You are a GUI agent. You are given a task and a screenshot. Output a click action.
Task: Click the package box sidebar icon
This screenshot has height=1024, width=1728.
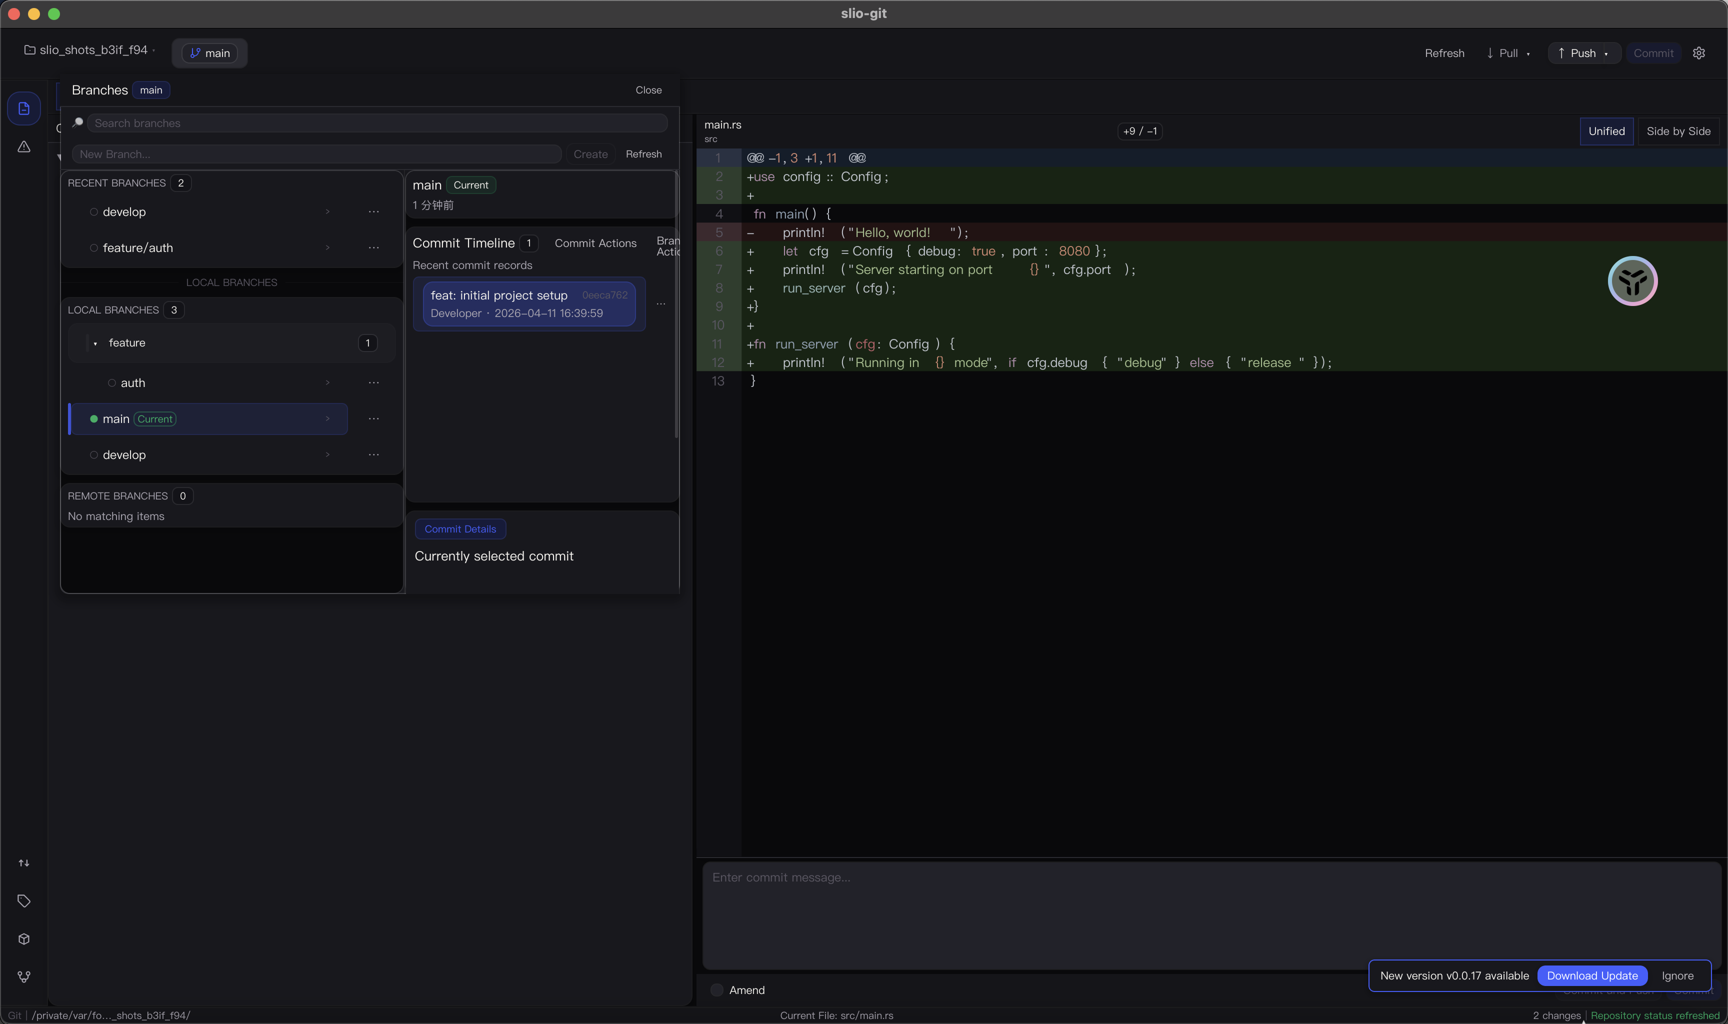(24, 939)
